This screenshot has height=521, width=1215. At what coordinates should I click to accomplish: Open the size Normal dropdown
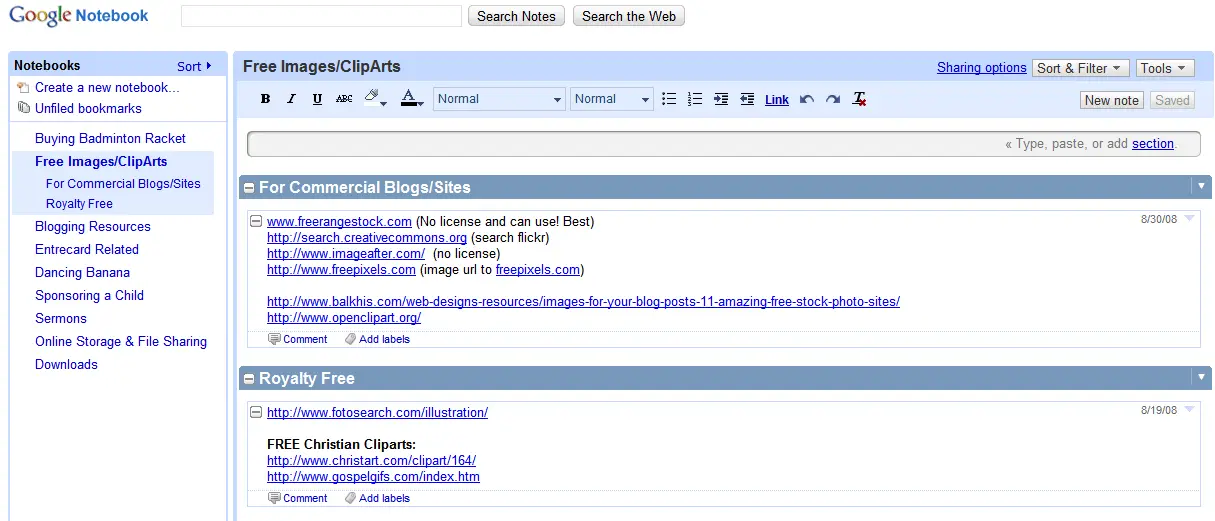(612, 99)
